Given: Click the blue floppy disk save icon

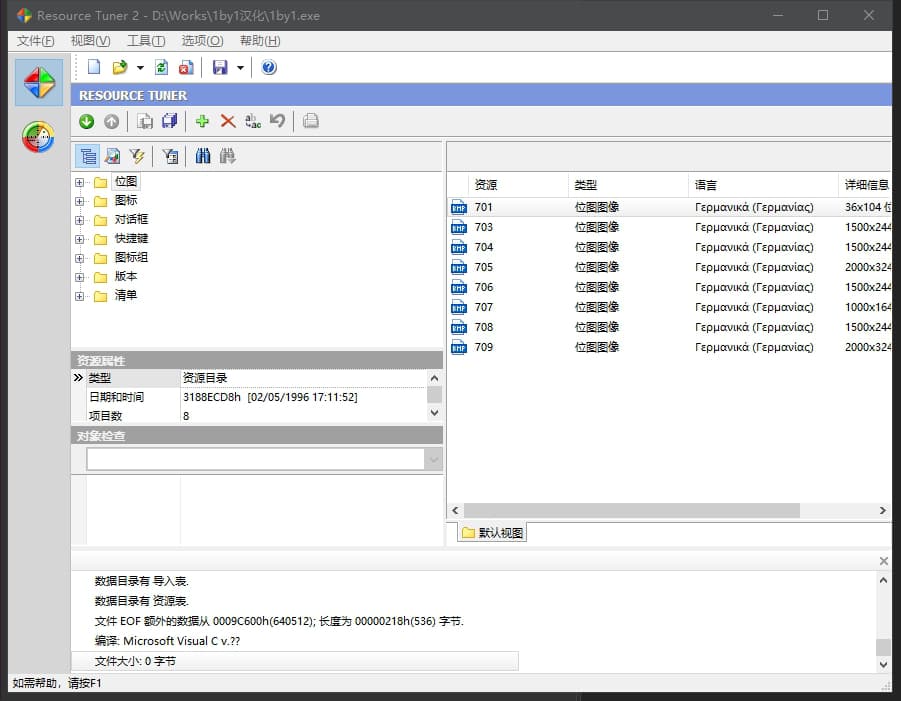Looking at the screenshot, I should (x=220, y=67).
